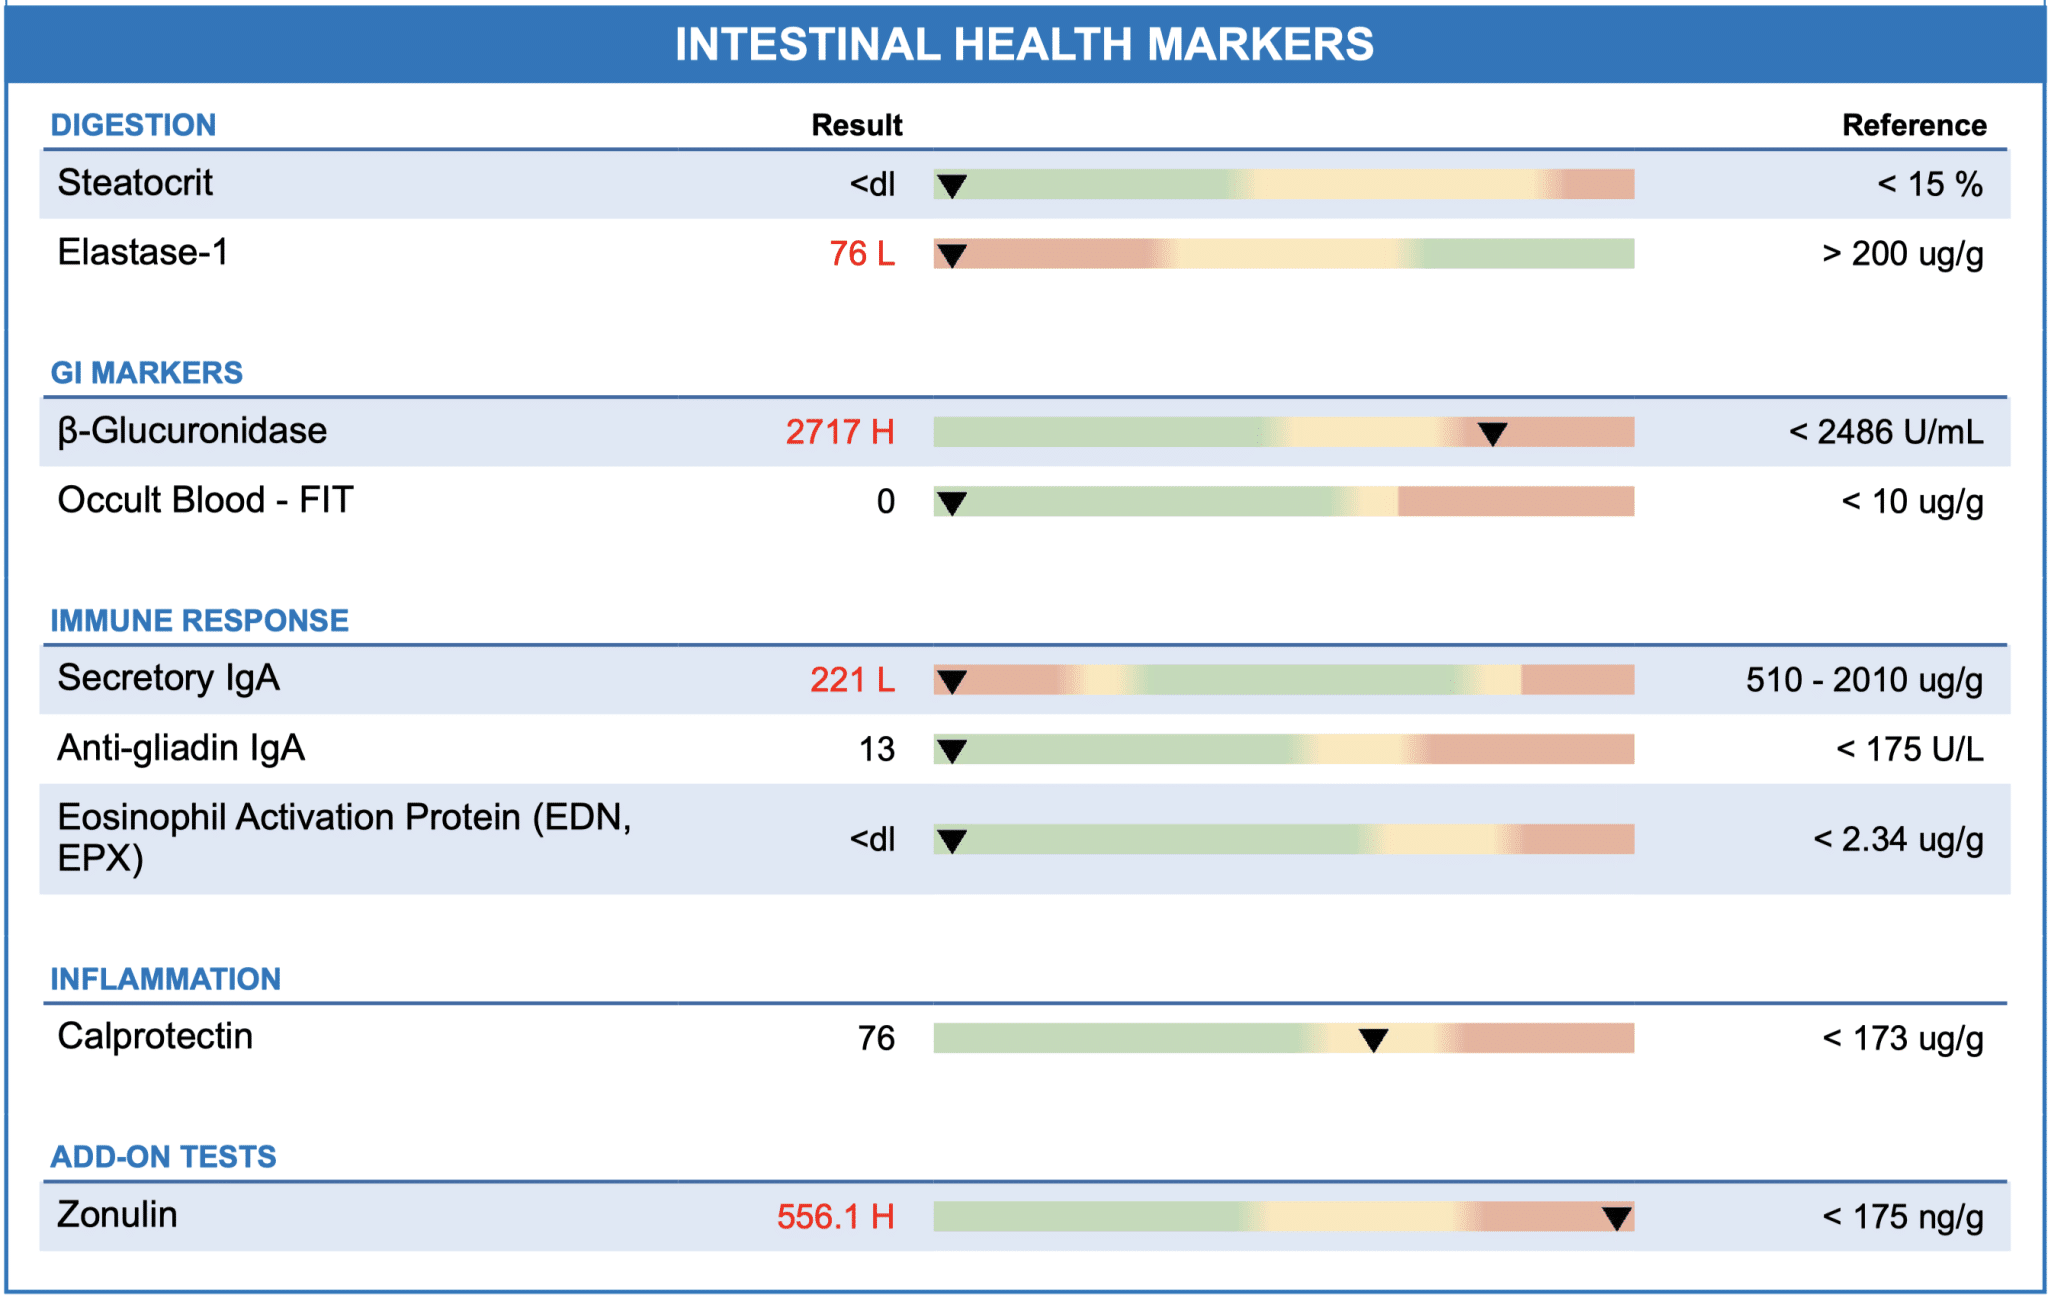This screenshot has height=1298, width=2048.
Task: Select the GI MARKERS section heading
Action: [146, 373]
